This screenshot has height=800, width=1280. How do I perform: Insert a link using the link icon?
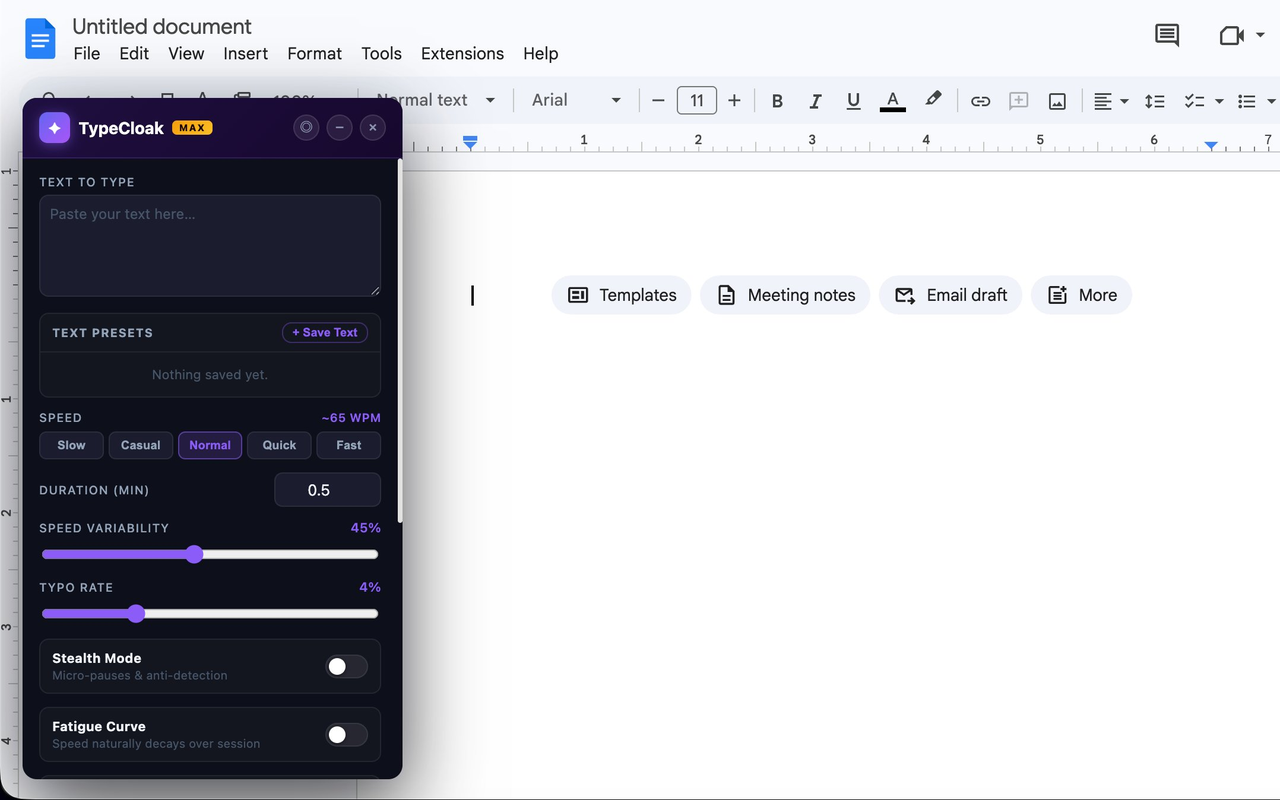pos(980,100)
